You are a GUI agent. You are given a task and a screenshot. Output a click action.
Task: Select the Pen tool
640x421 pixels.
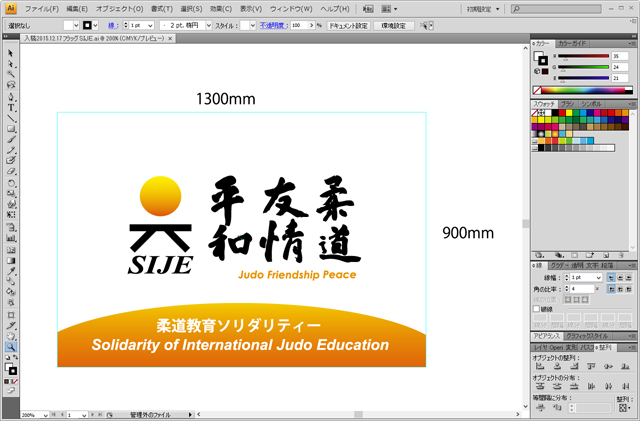click(x=11, y=97)
